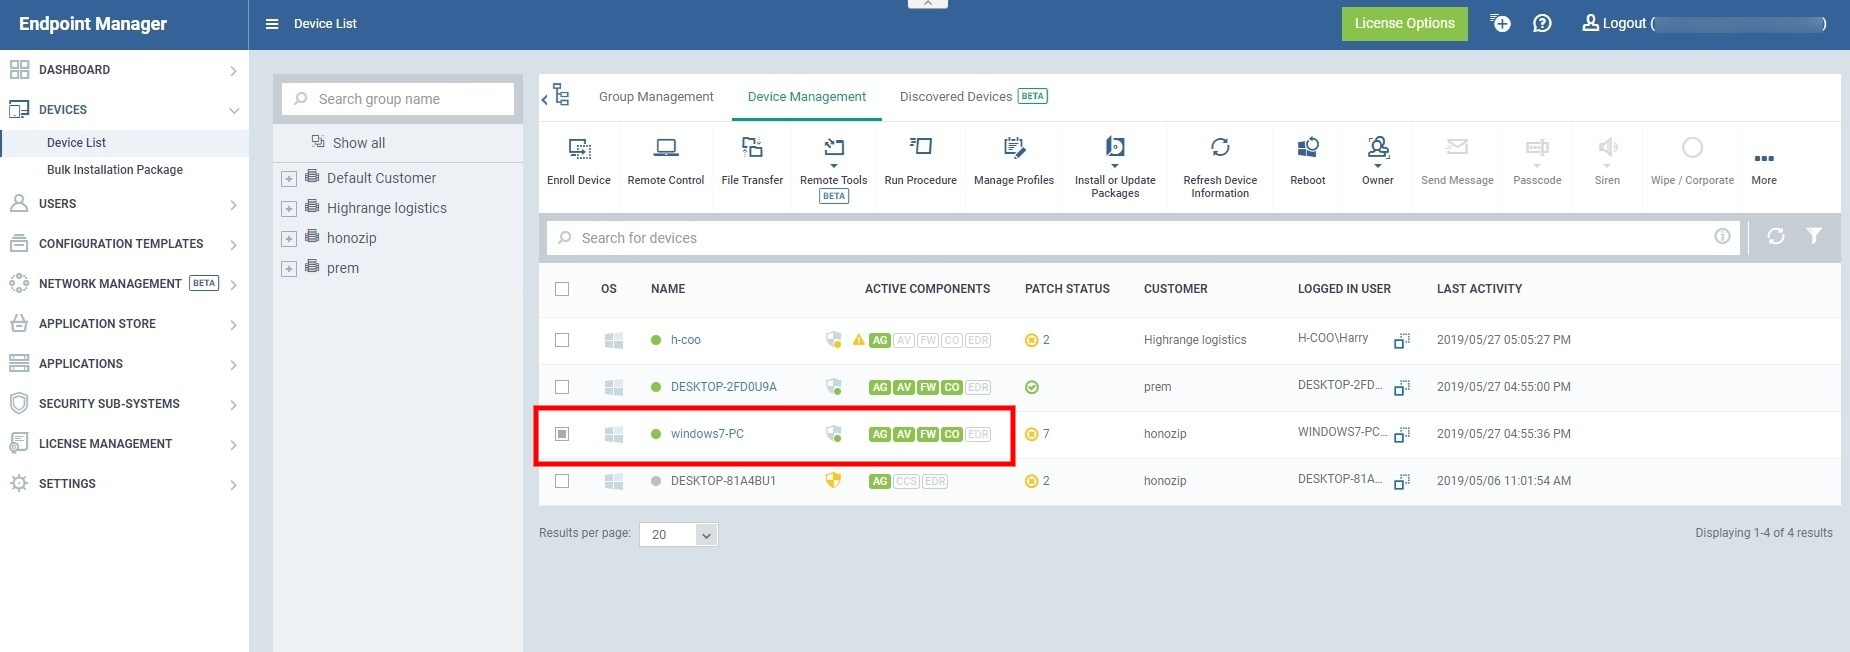Open Discovered Devices tab
The image size is (1850, 652).
point(973,97)
